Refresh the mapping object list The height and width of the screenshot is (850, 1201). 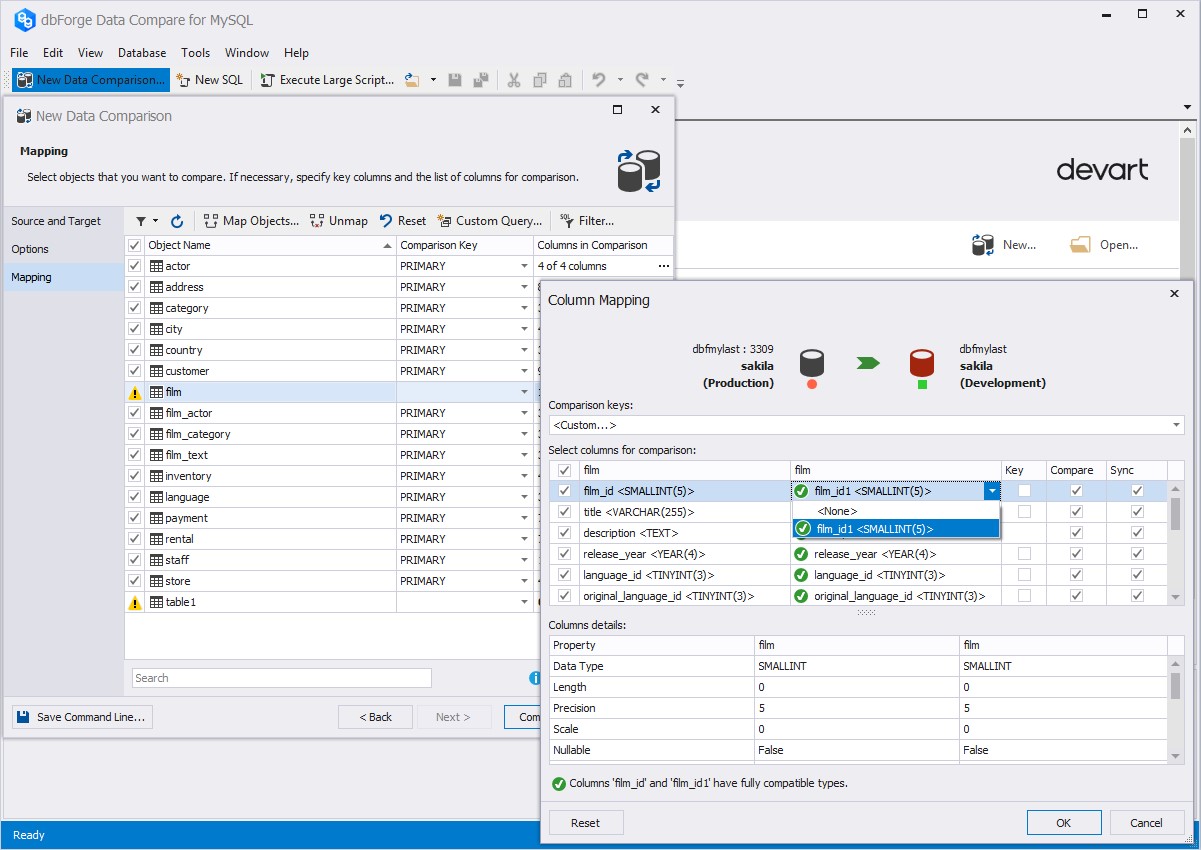coord(177,221)
